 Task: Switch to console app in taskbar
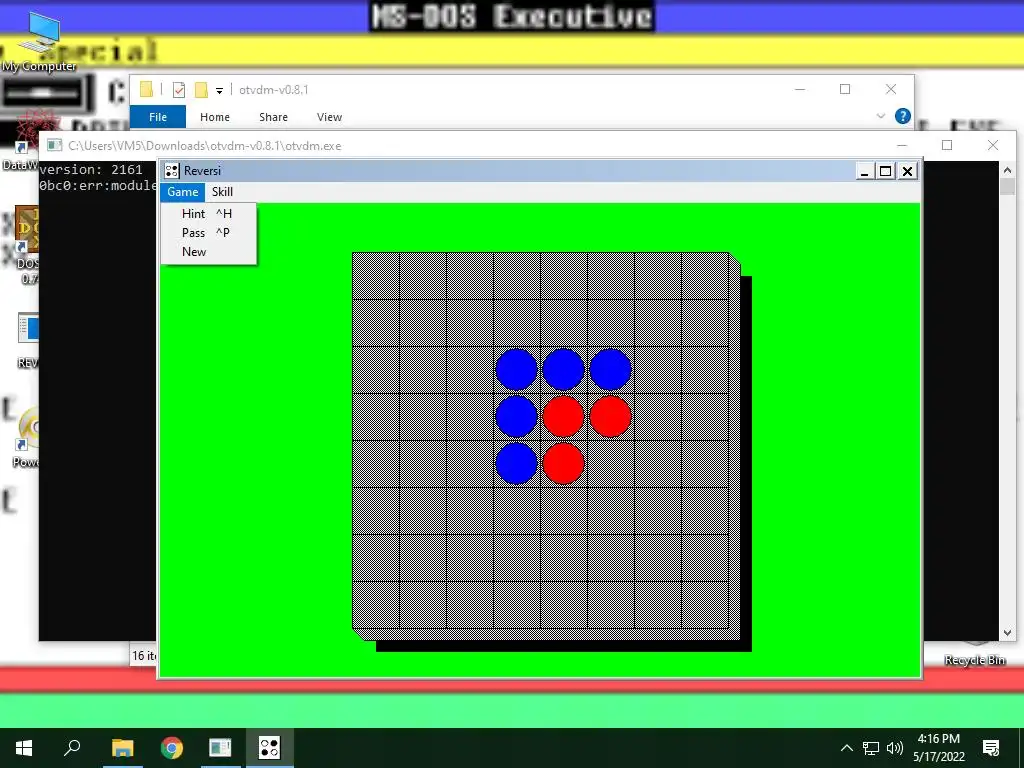pyautogui.click(x=220, y=748)
